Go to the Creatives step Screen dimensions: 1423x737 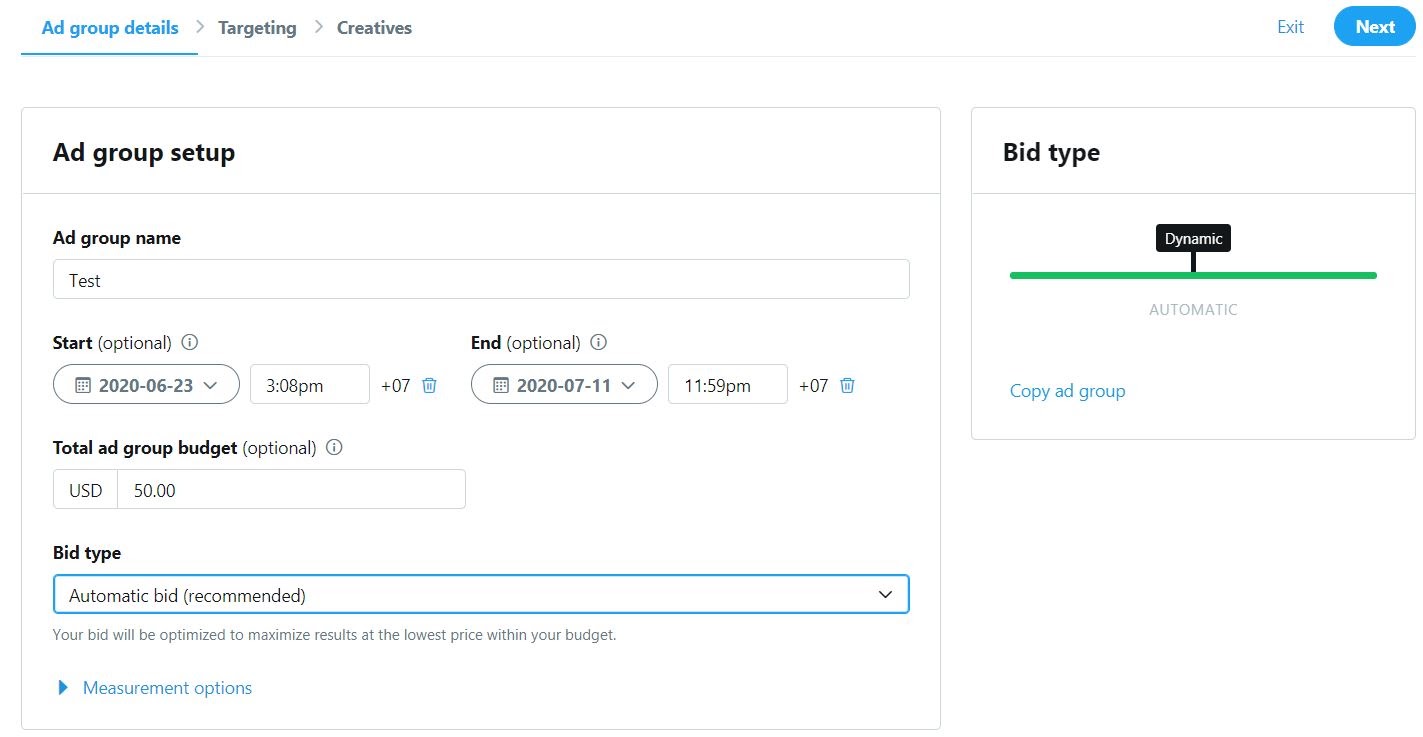[x=374, y=28]
